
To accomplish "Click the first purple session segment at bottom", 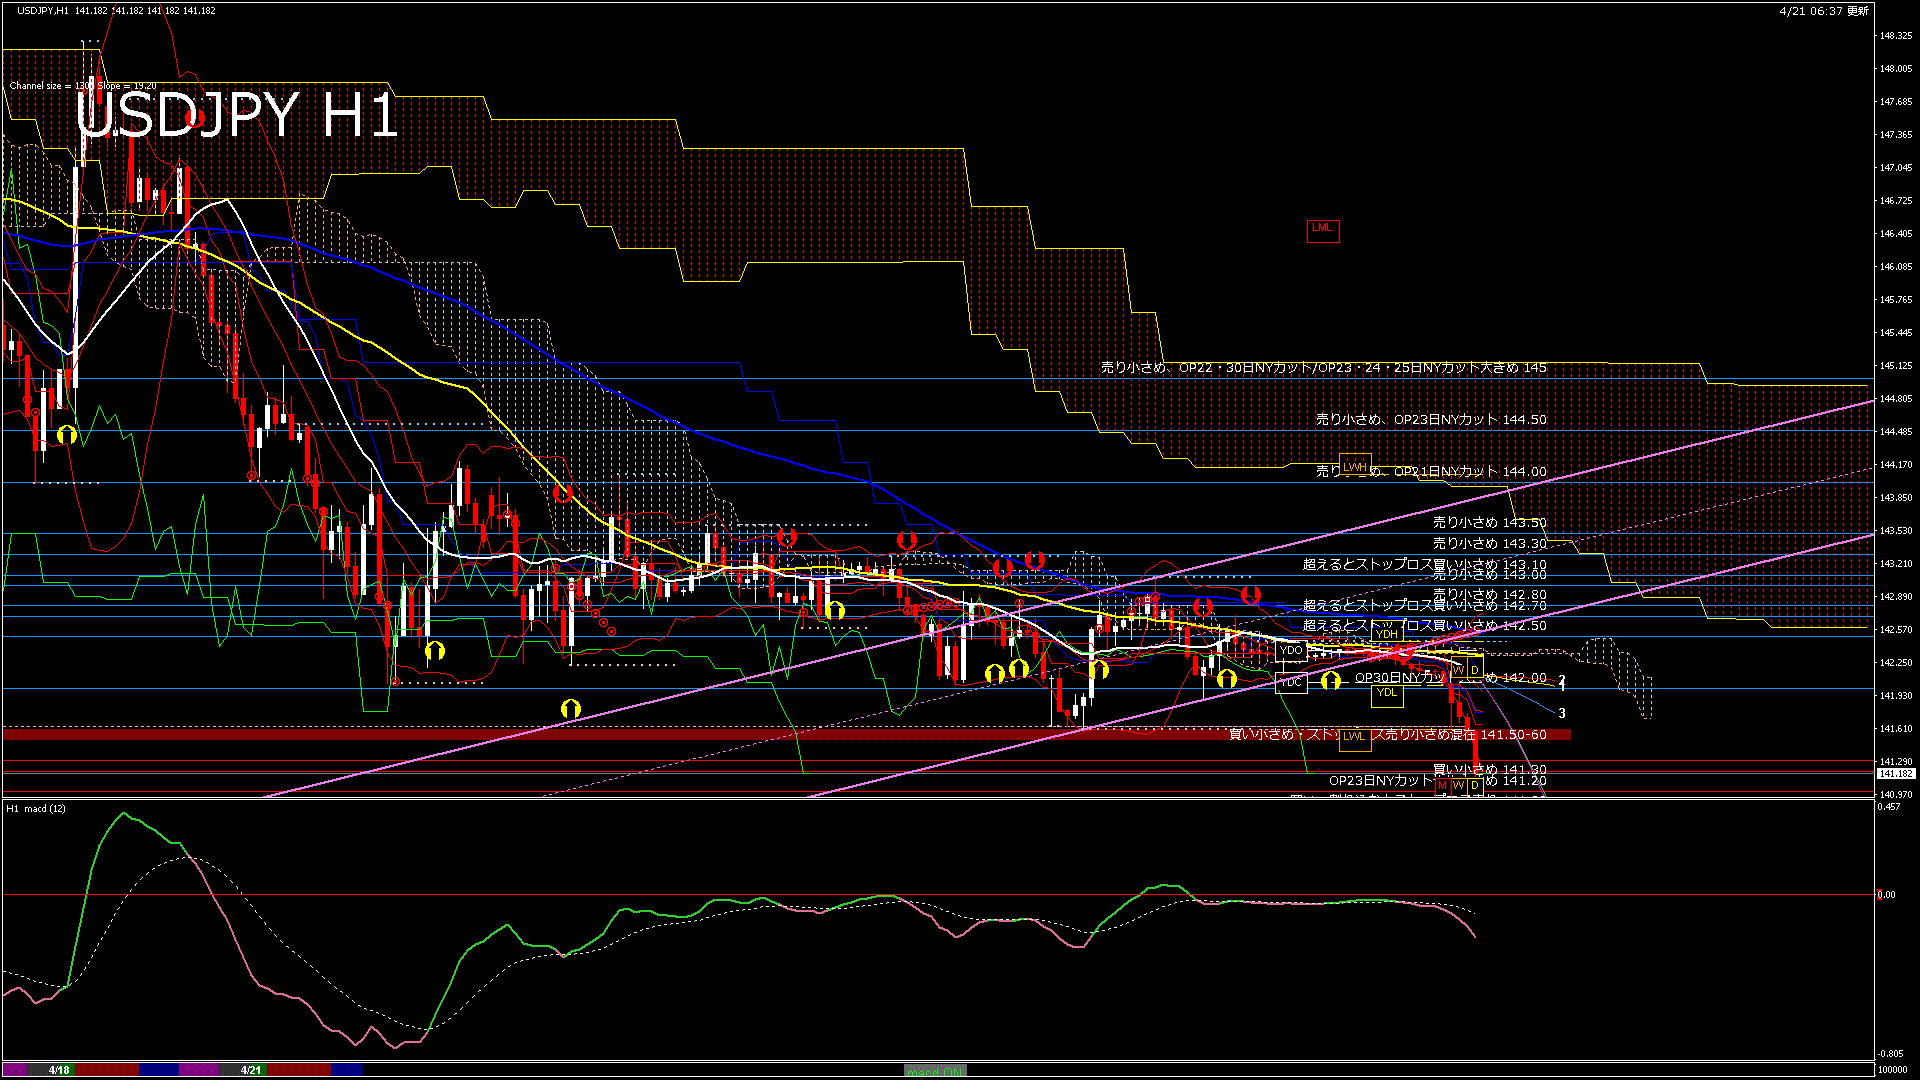I will tap(15, 1069).
